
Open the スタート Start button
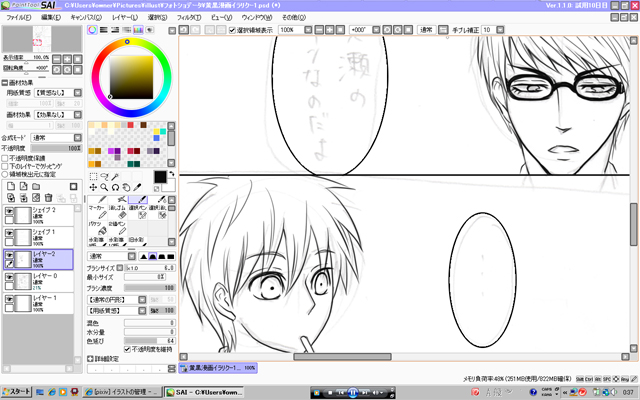point(16,392)
